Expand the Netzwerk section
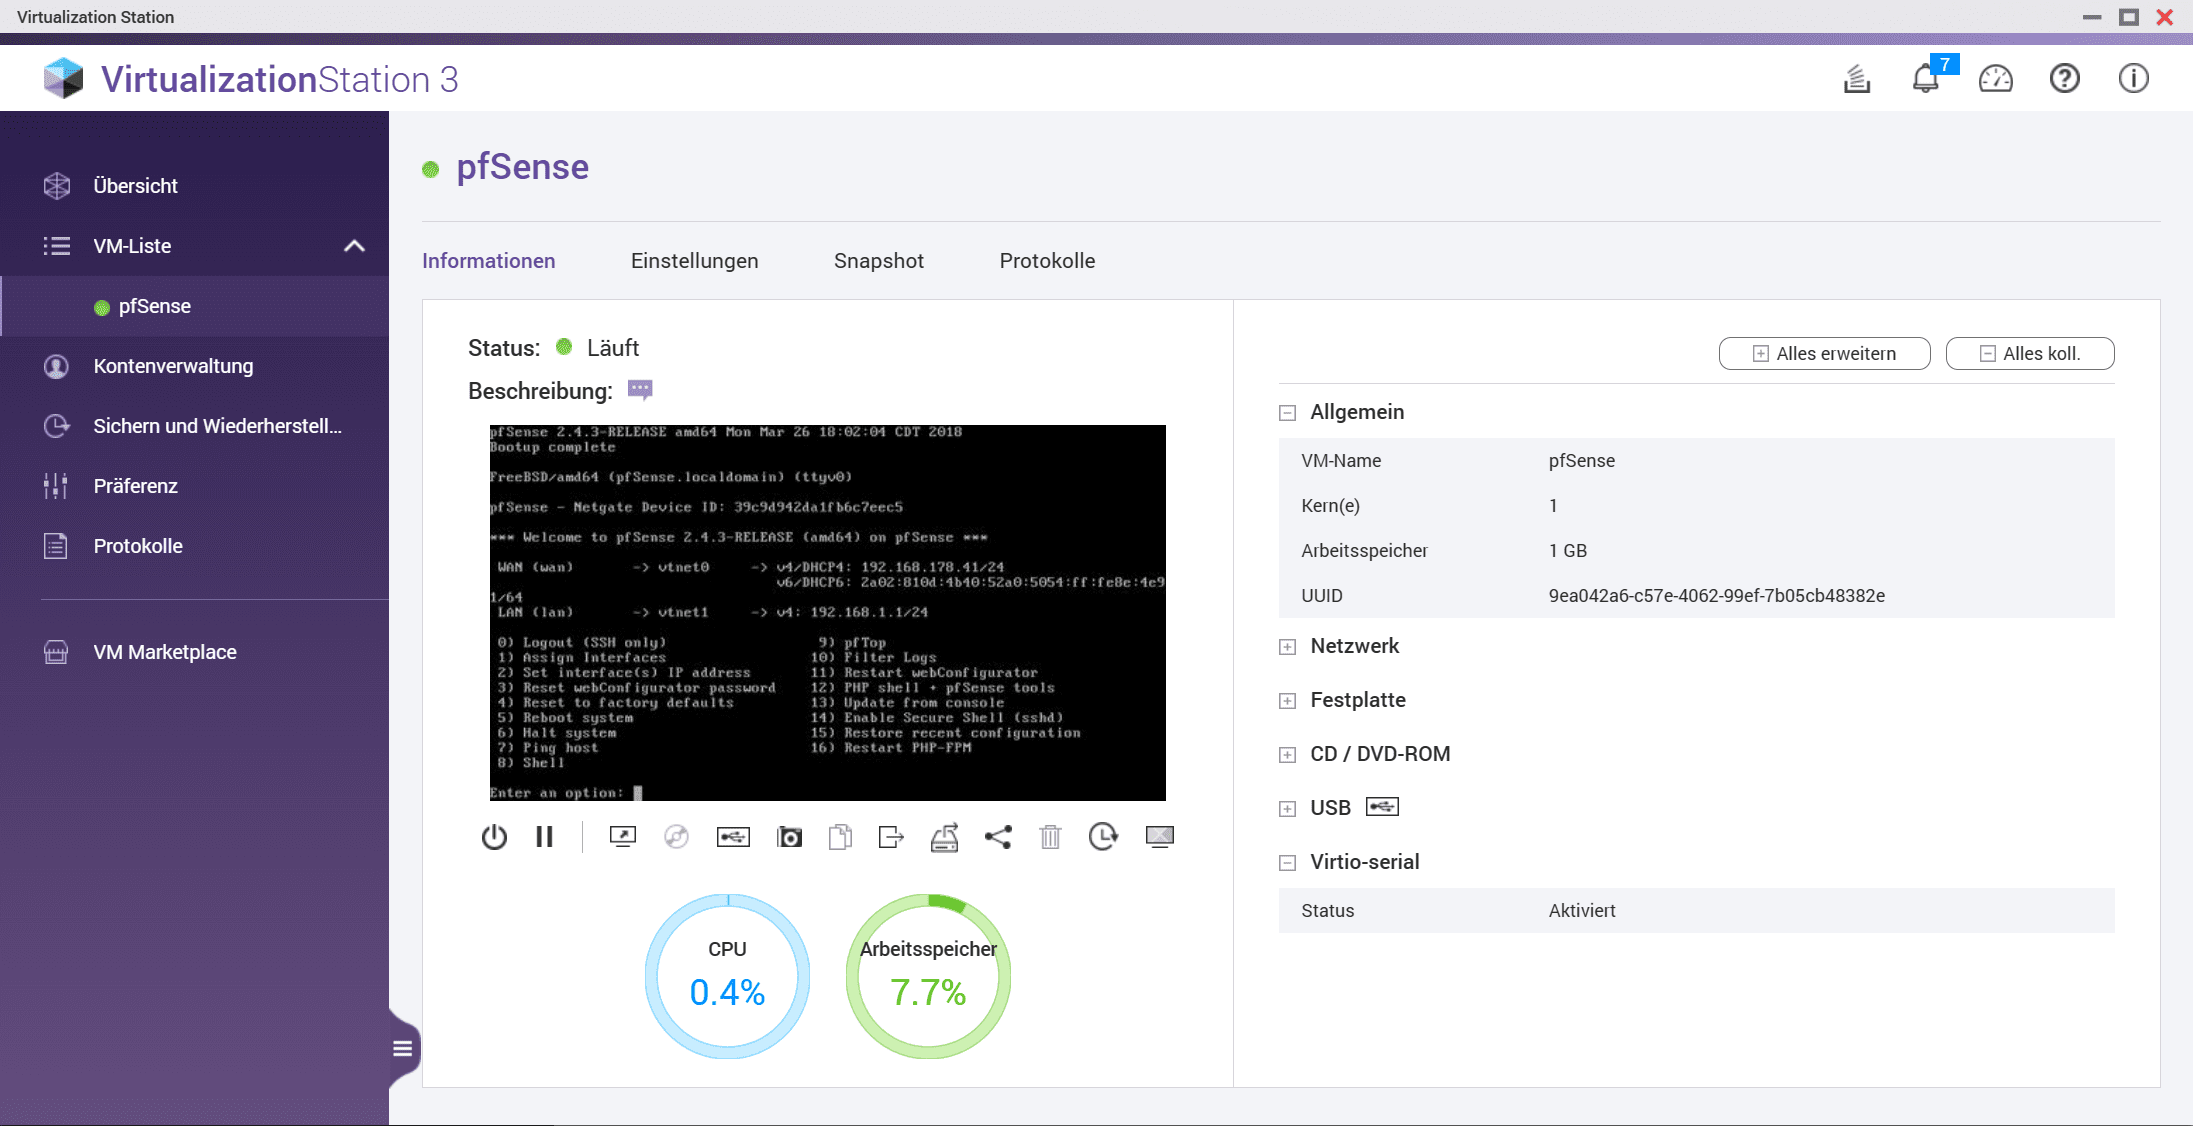 tap(1287, 647)
